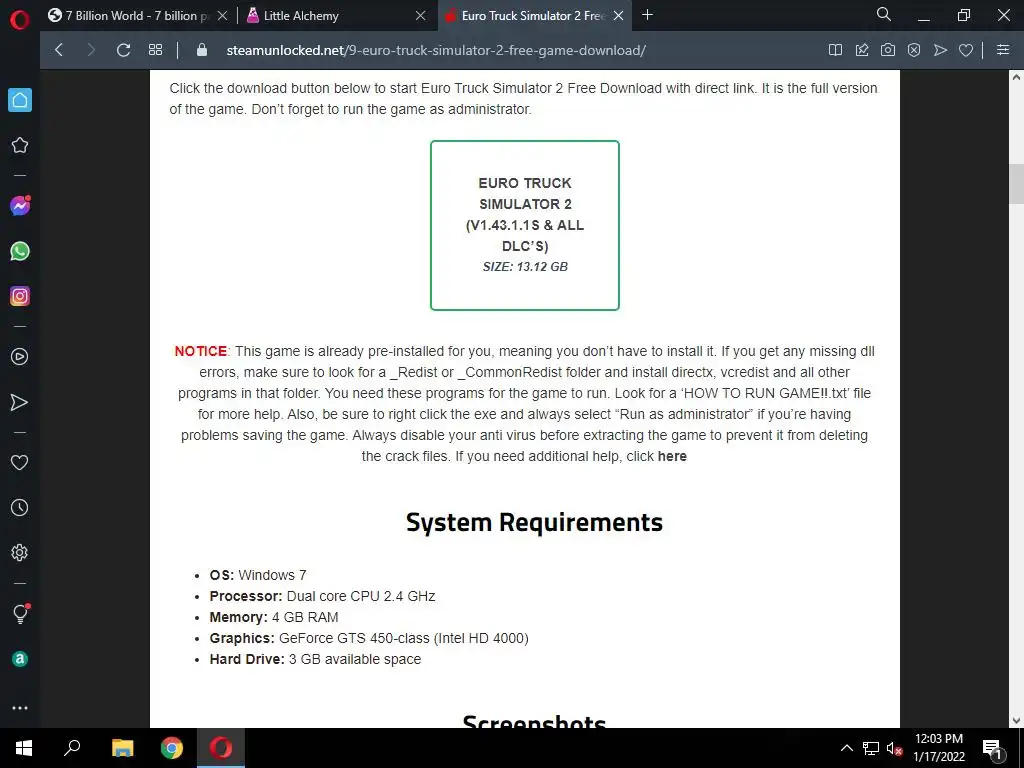Click the 'here' additional help link
Image resolution: width=1024 pixels, height=768 pixels.
(x=672, y=456)
